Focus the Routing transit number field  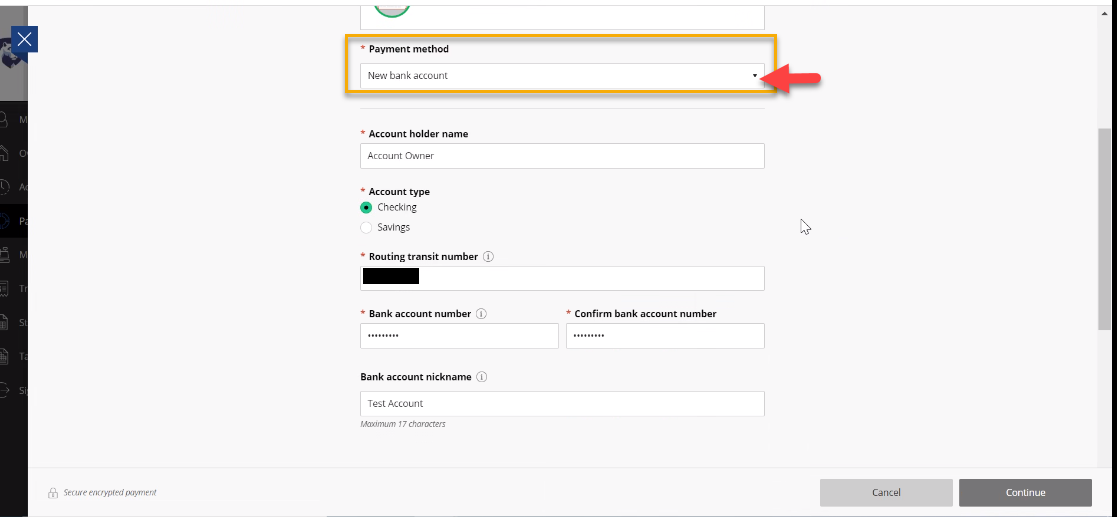590,278
